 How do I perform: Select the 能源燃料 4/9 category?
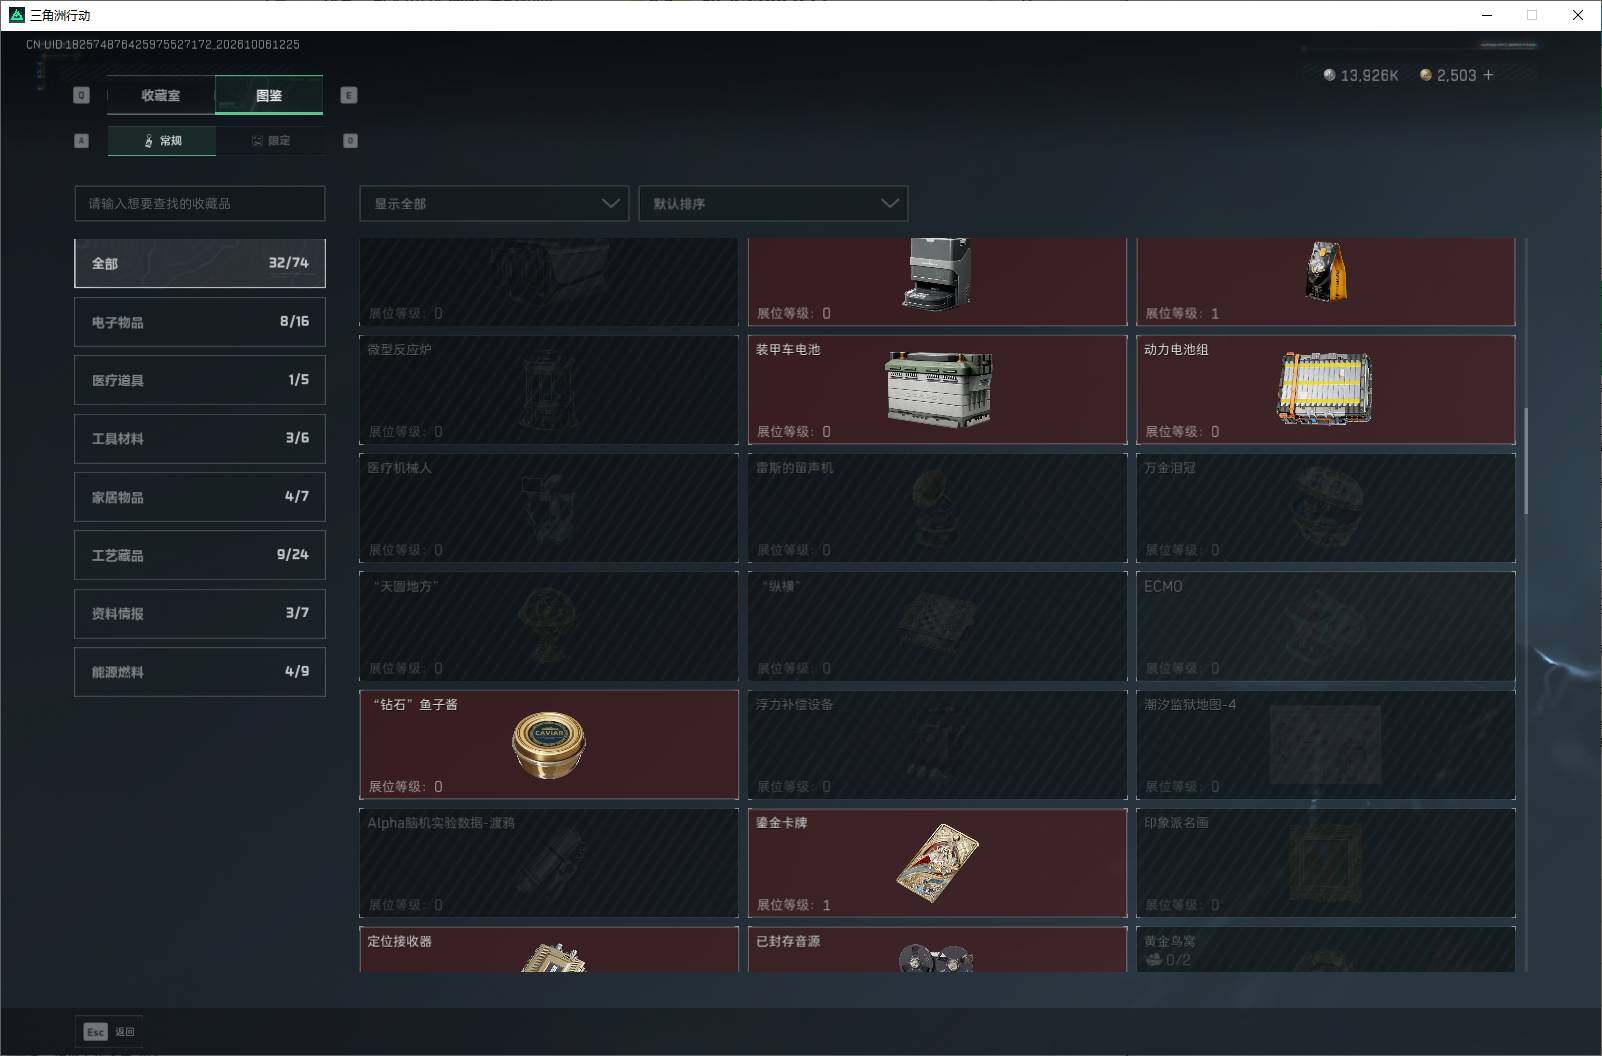click(200, 672)
